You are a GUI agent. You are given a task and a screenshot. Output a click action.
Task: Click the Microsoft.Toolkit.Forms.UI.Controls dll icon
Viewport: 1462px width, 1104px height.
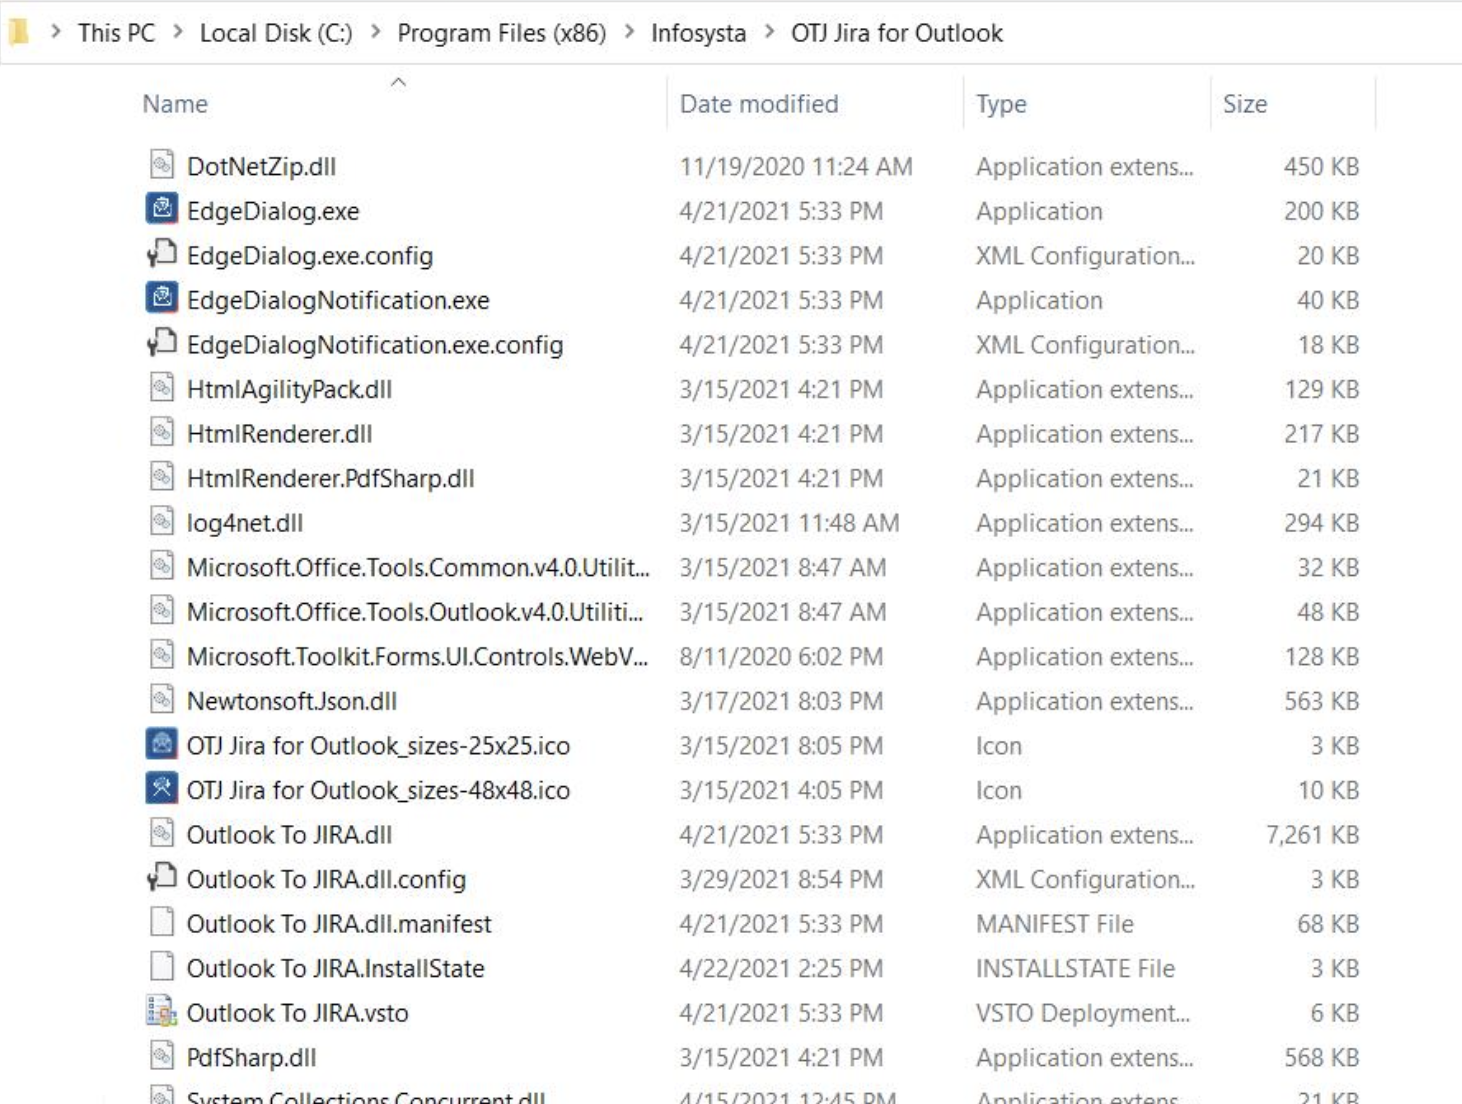(x=162, y=655)
